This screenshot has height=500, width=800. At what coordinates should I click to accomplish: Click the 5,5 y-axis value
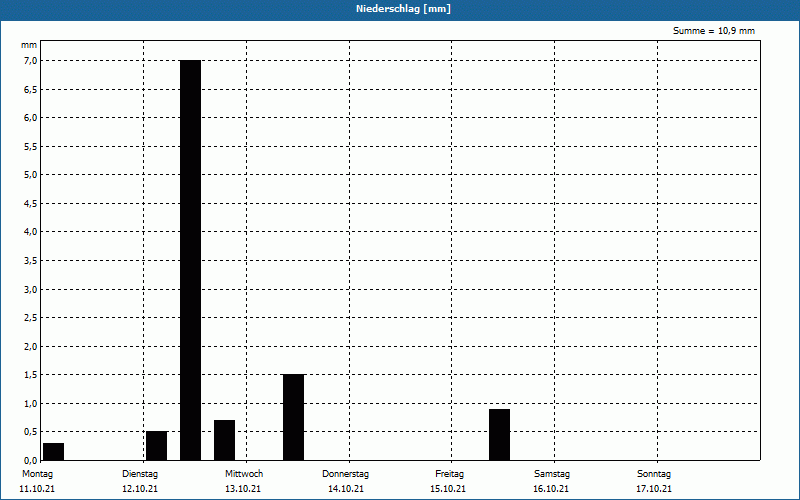click(31, 146)
